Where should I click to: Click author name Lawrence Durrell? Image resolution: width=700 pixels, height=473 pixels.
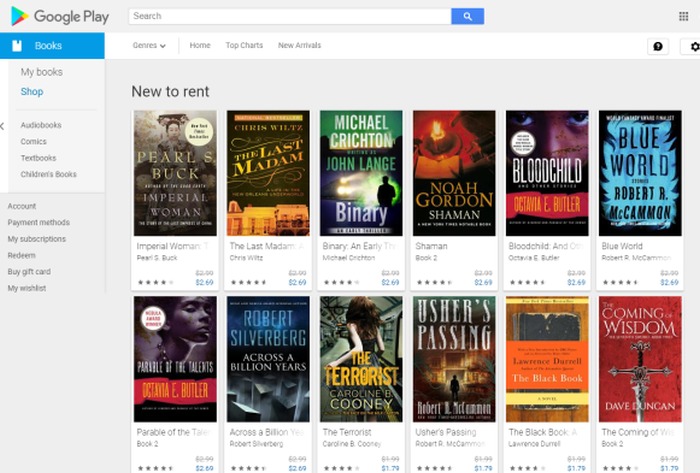(534, 444)
